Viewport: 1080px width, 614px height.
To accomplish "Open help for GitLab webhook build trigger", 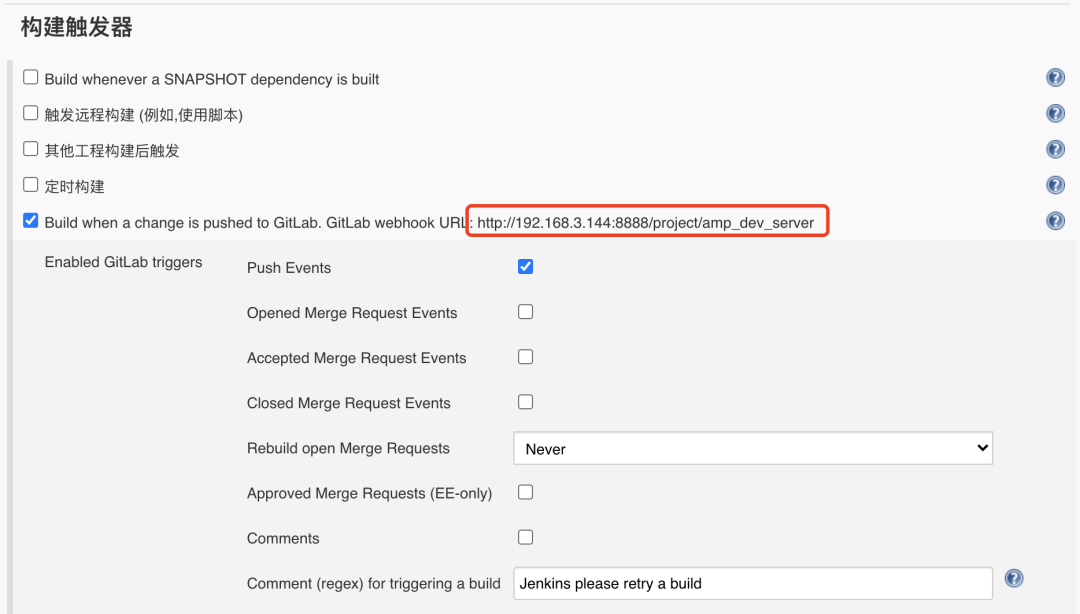I will (1055, 221).
